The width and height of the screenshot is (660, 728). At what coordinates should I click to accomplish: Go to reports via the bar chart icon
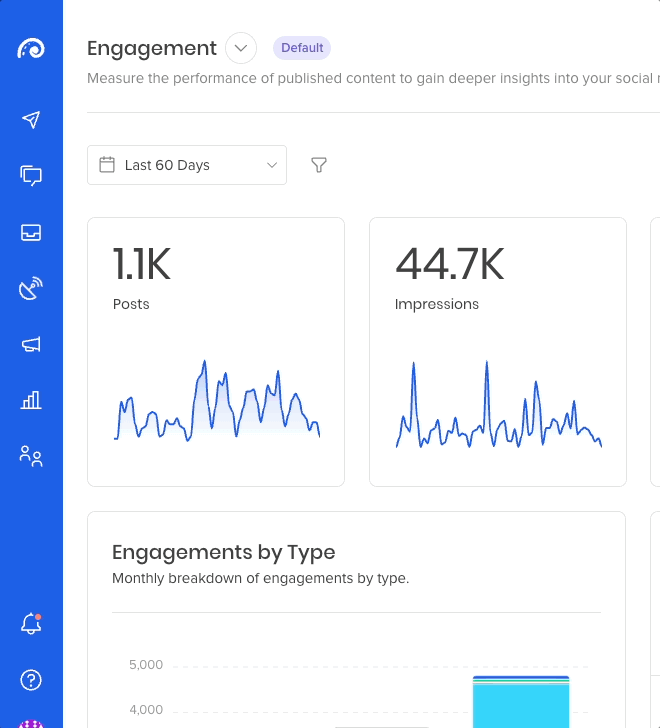[x=31, y=401]
